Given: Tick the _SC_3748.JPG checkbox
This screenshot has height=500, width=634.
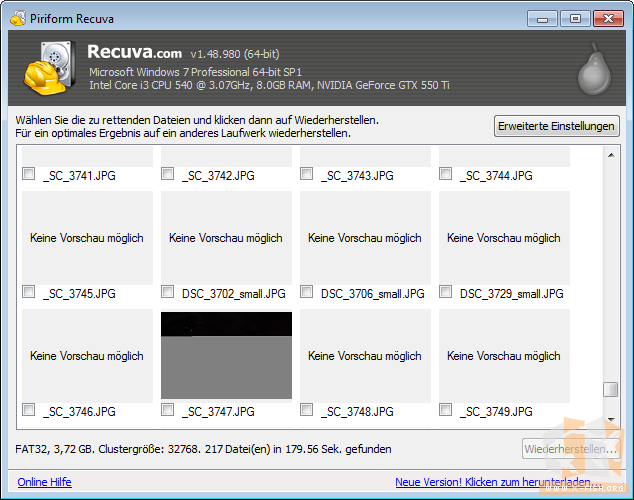Looking at the screenshot, I should tap(306, 410).
